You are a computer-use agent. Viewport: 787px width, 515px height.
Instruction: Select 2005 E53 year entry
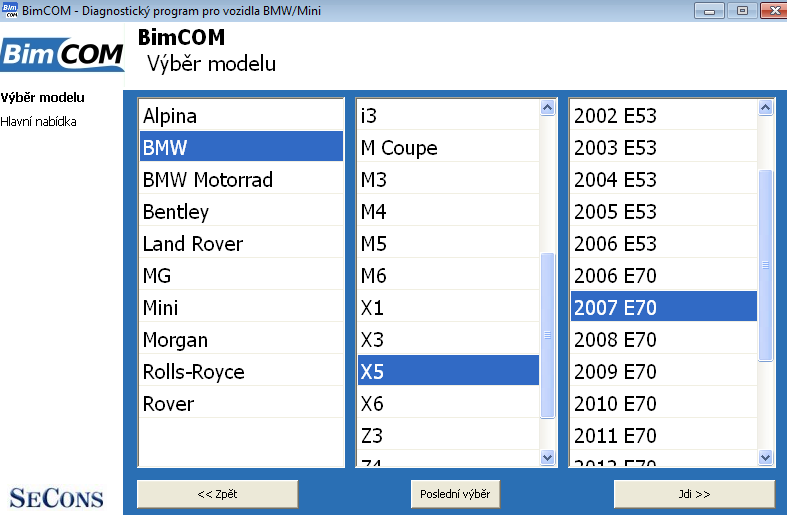(x=664, y=211)
